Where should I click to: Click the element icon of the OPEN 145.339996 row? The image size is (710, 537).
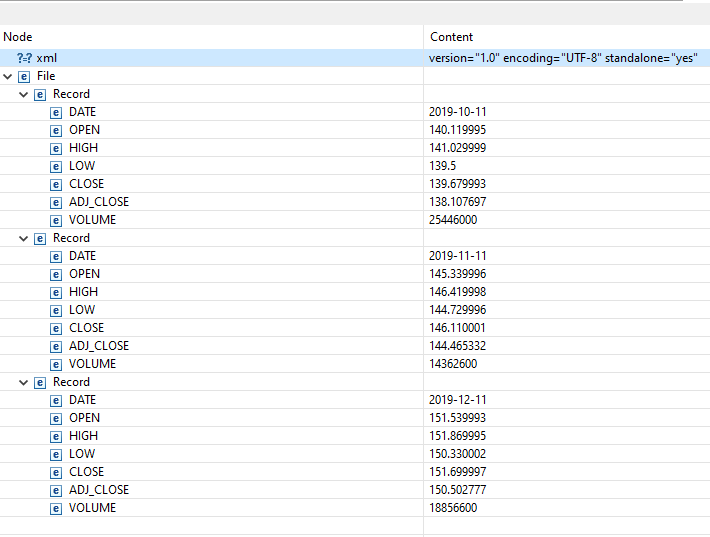[56, 274]
